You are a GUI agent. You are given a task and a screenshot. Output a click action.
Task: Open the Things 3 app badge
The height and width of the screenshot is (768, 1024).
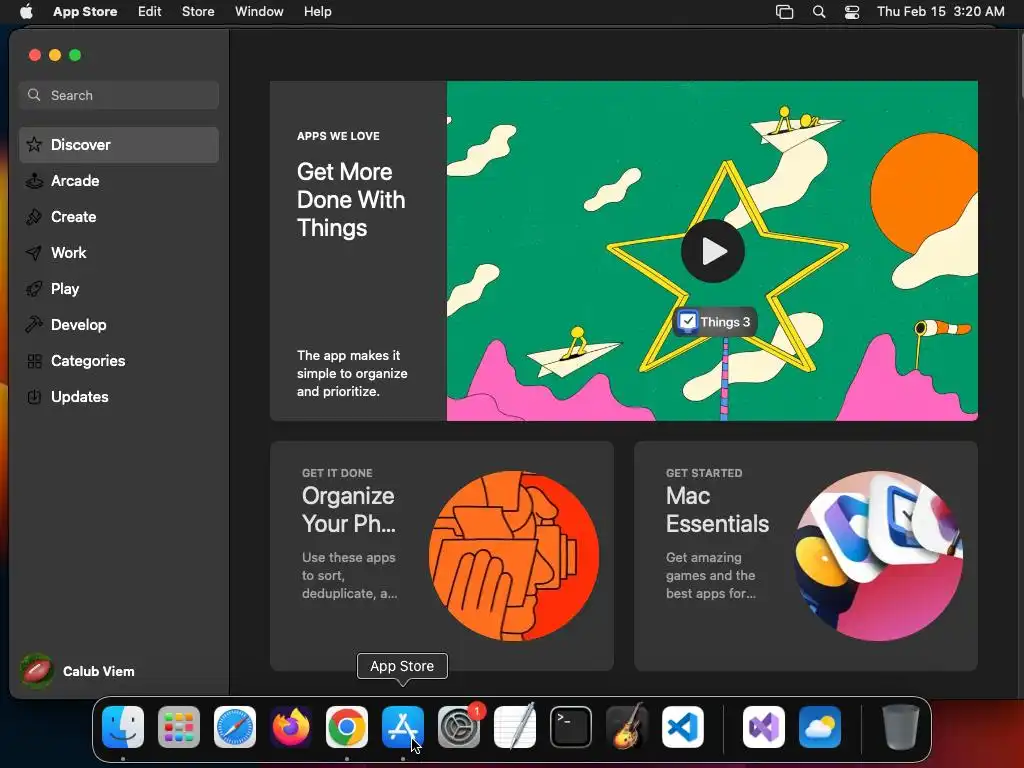714,322
